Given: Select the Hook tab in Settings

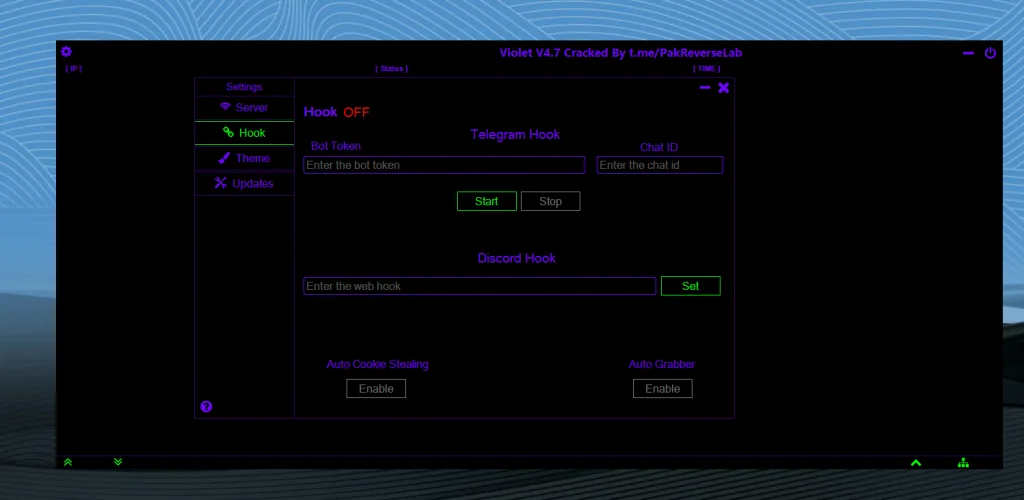Looking at the screenshot, I should (x=244, y=133).
